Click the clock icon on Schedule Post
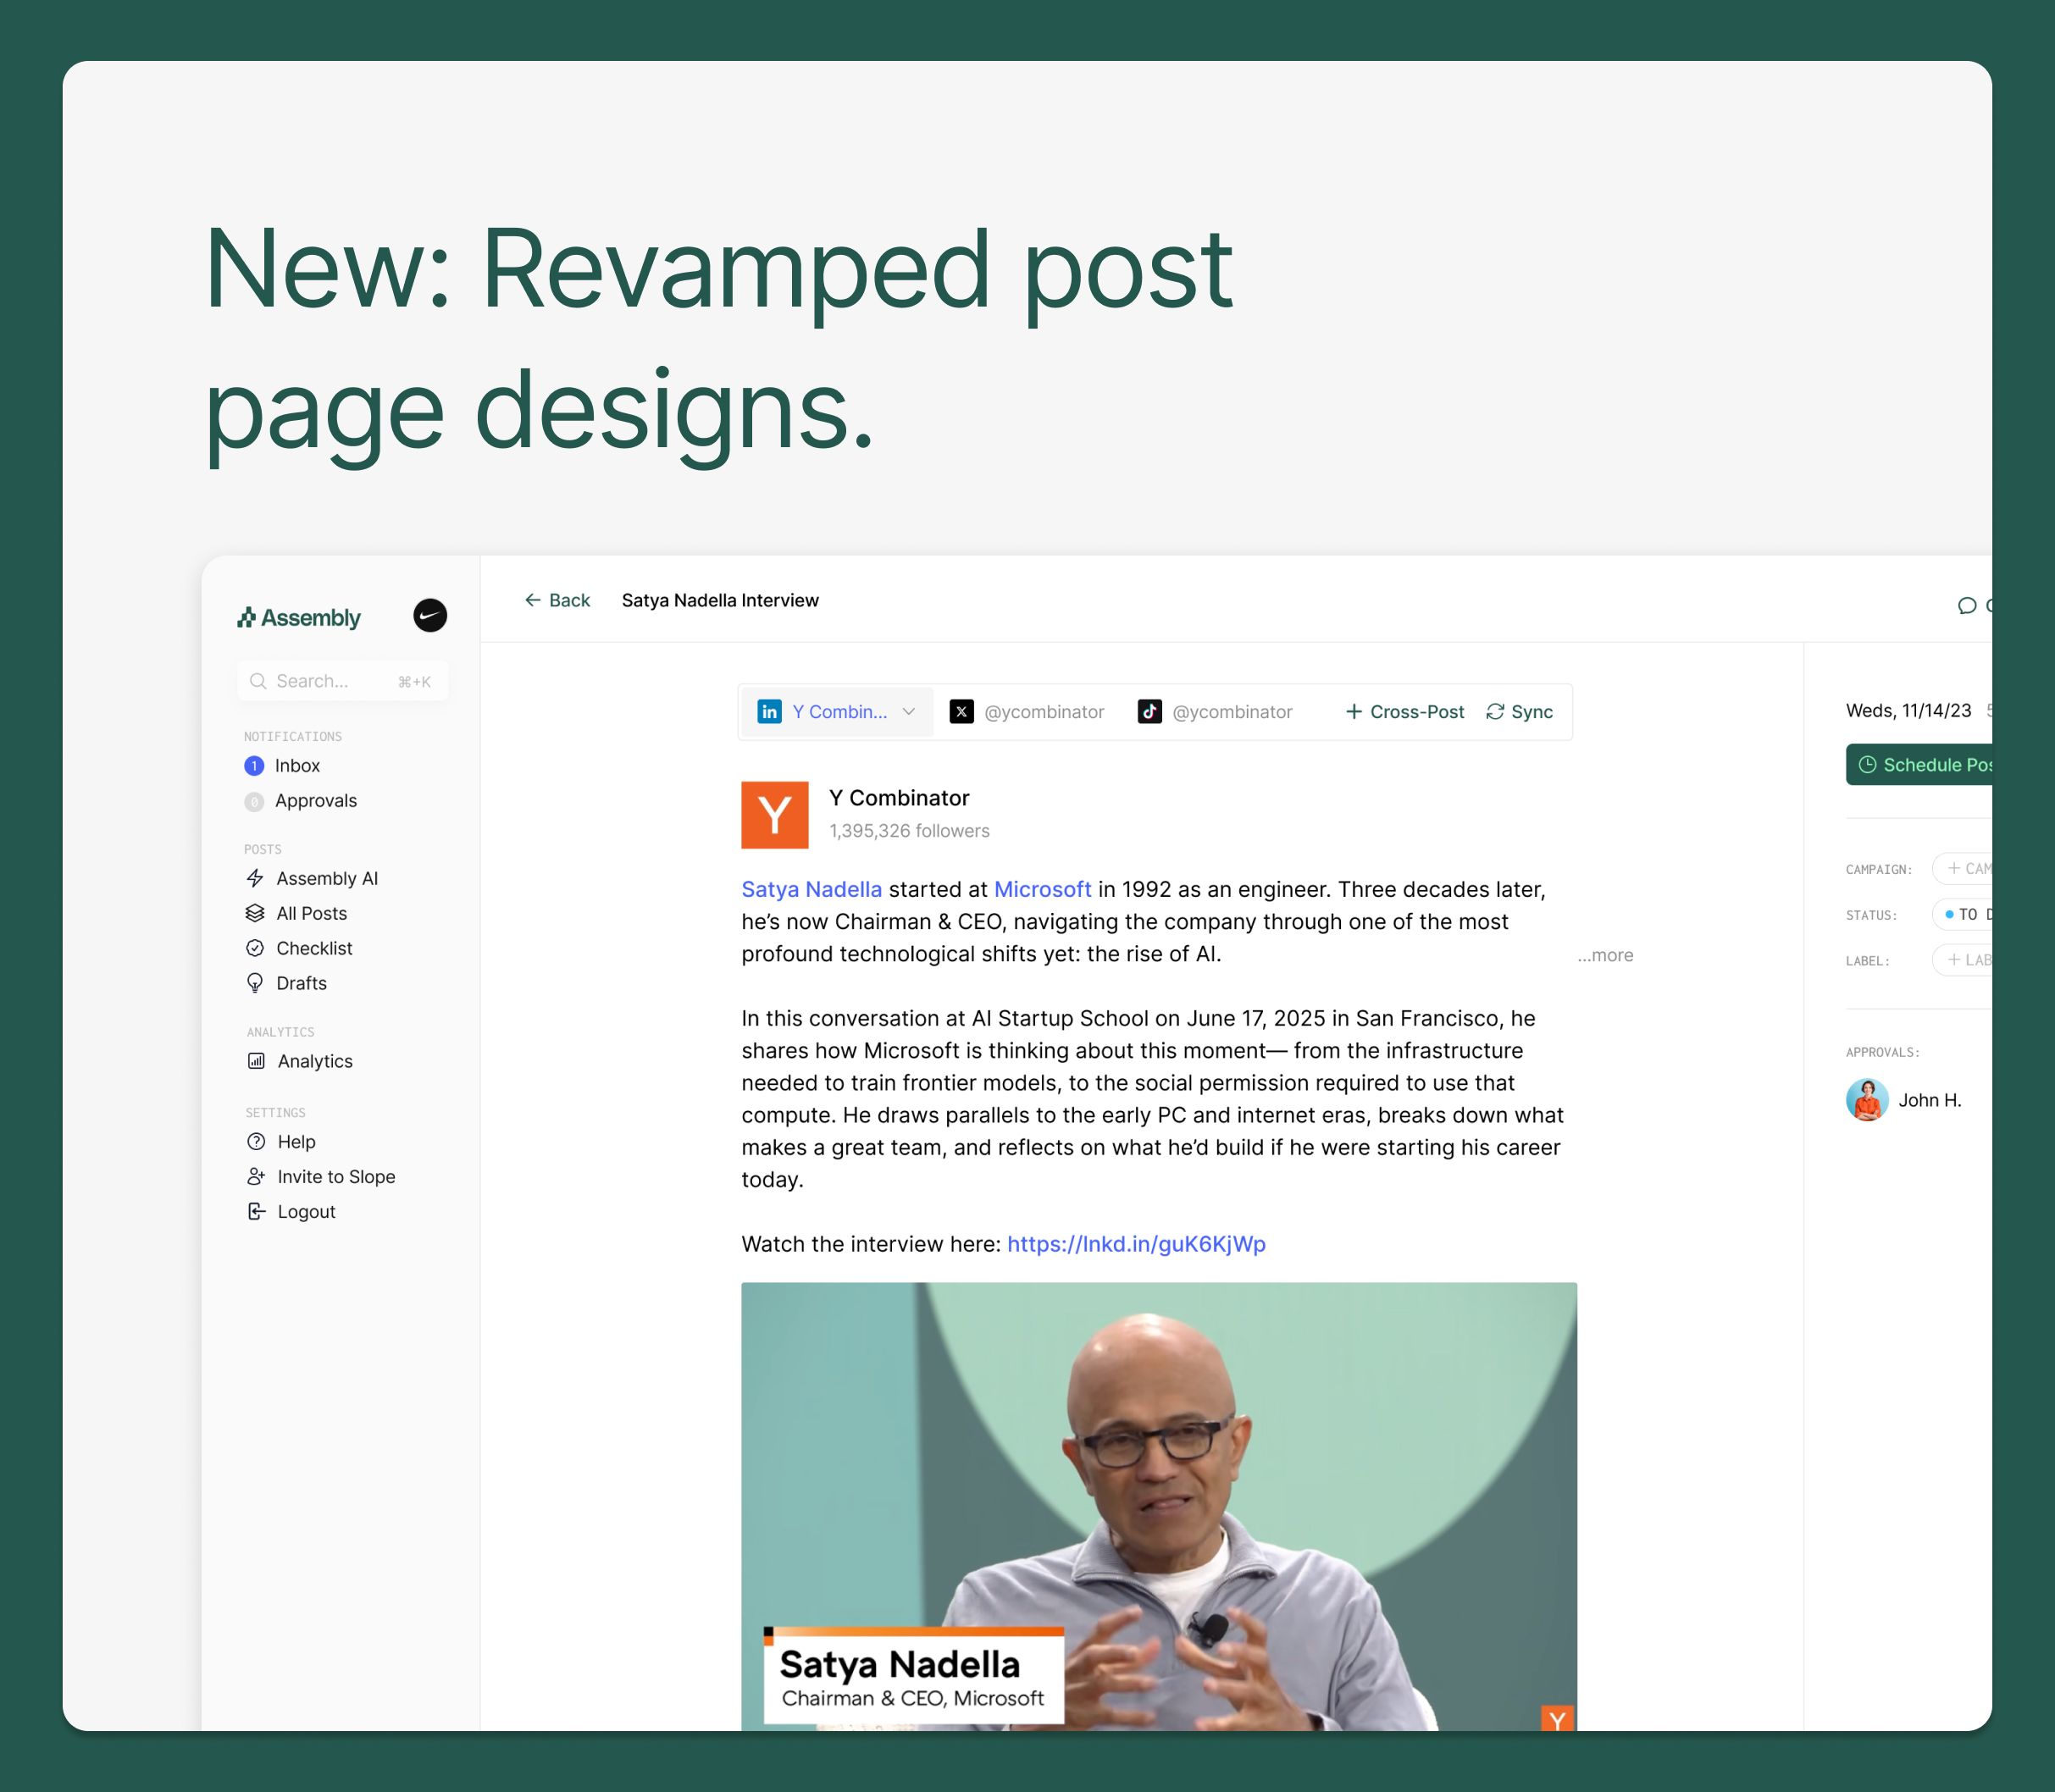The width and height of the screenshot is (2055, 1792). click(1867, 765)
